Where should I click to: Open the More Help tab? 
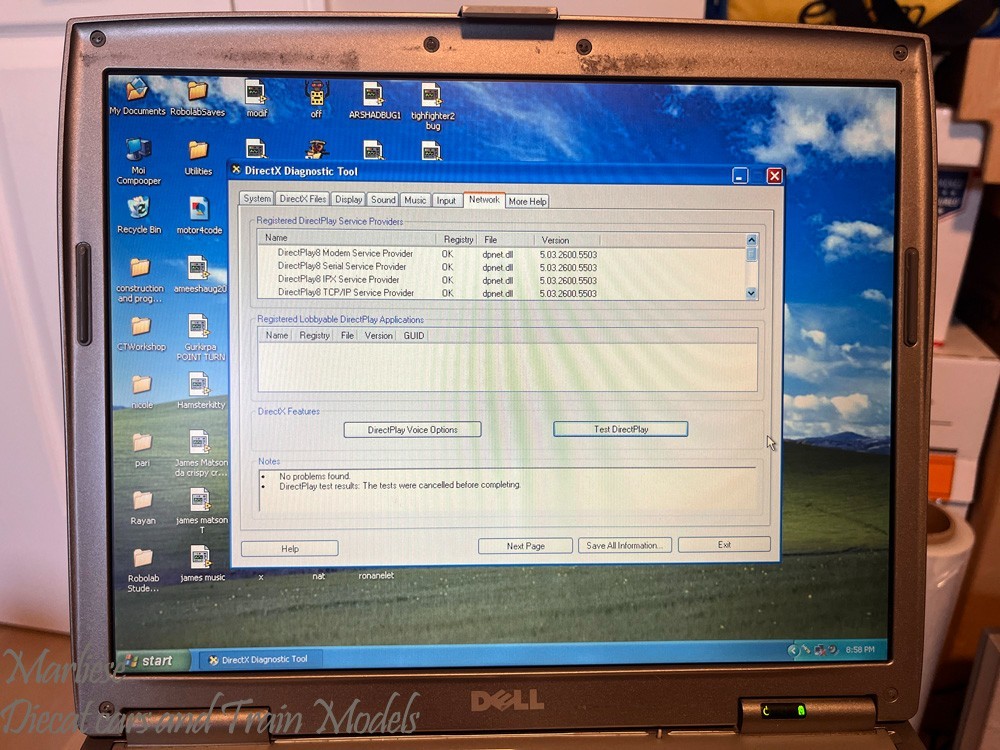[x=527, y=202]
